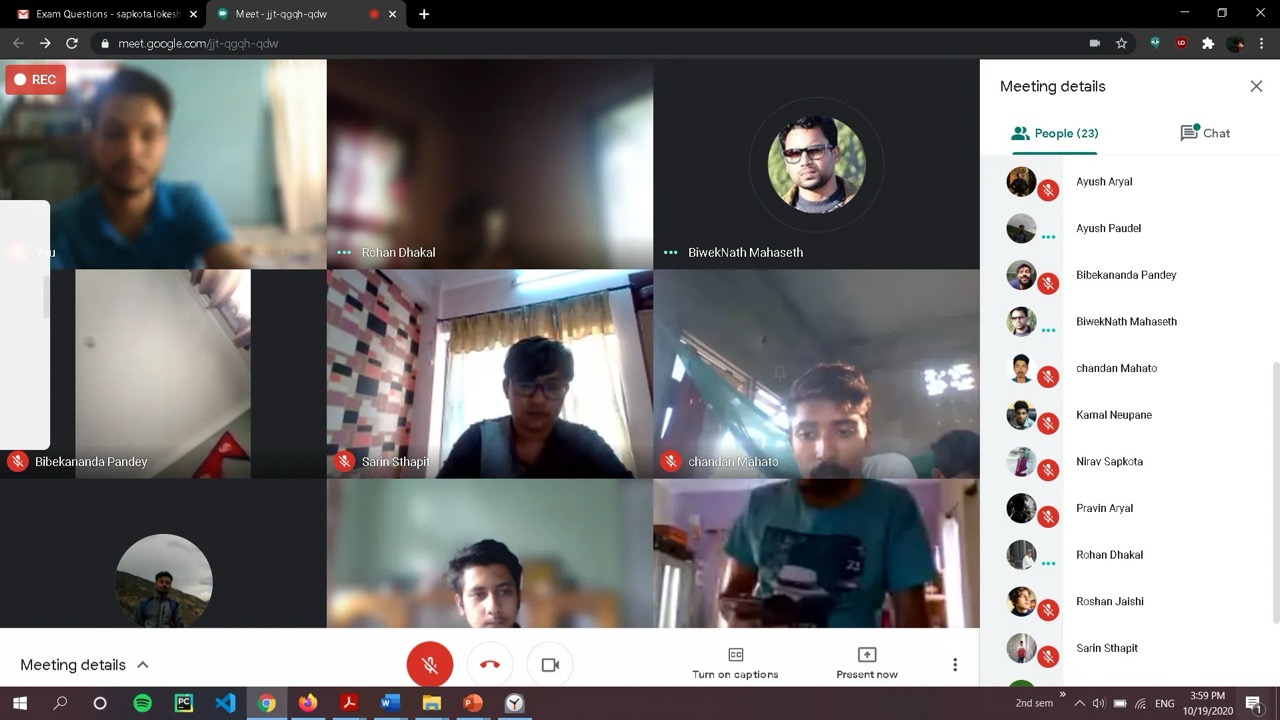Turn on captions
The height and width of the screenshot is (720, 1280).
(x=735, y=663)
